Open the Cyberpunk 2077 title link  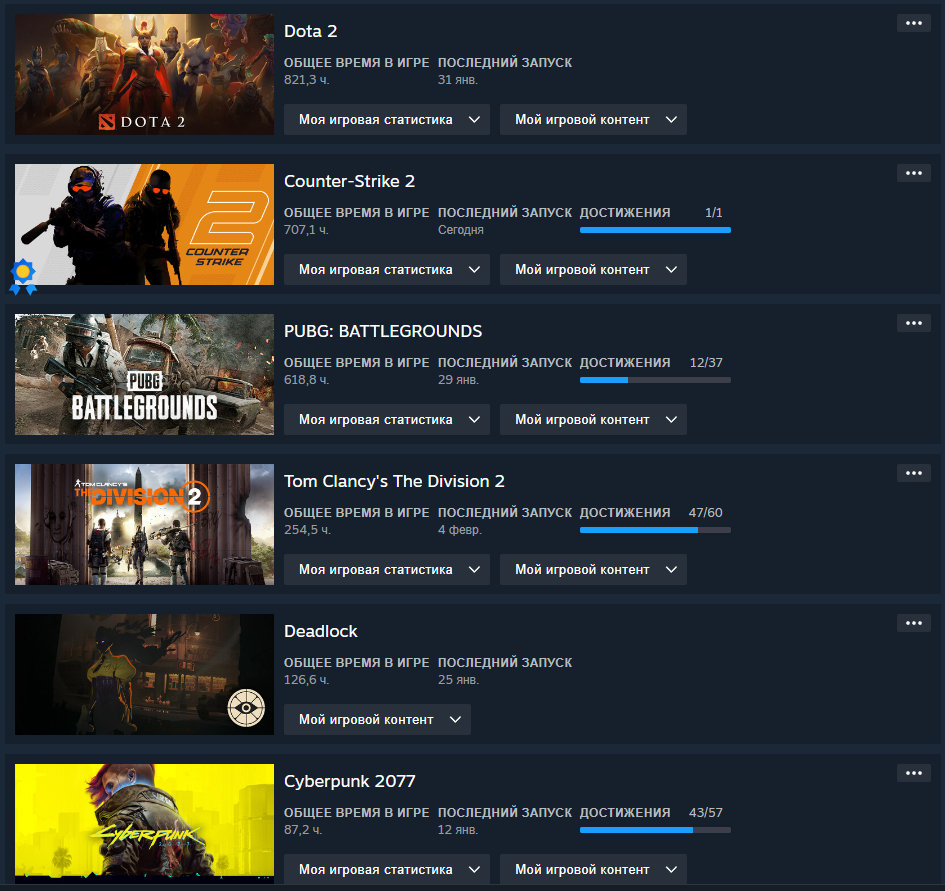tap(350, 781)
